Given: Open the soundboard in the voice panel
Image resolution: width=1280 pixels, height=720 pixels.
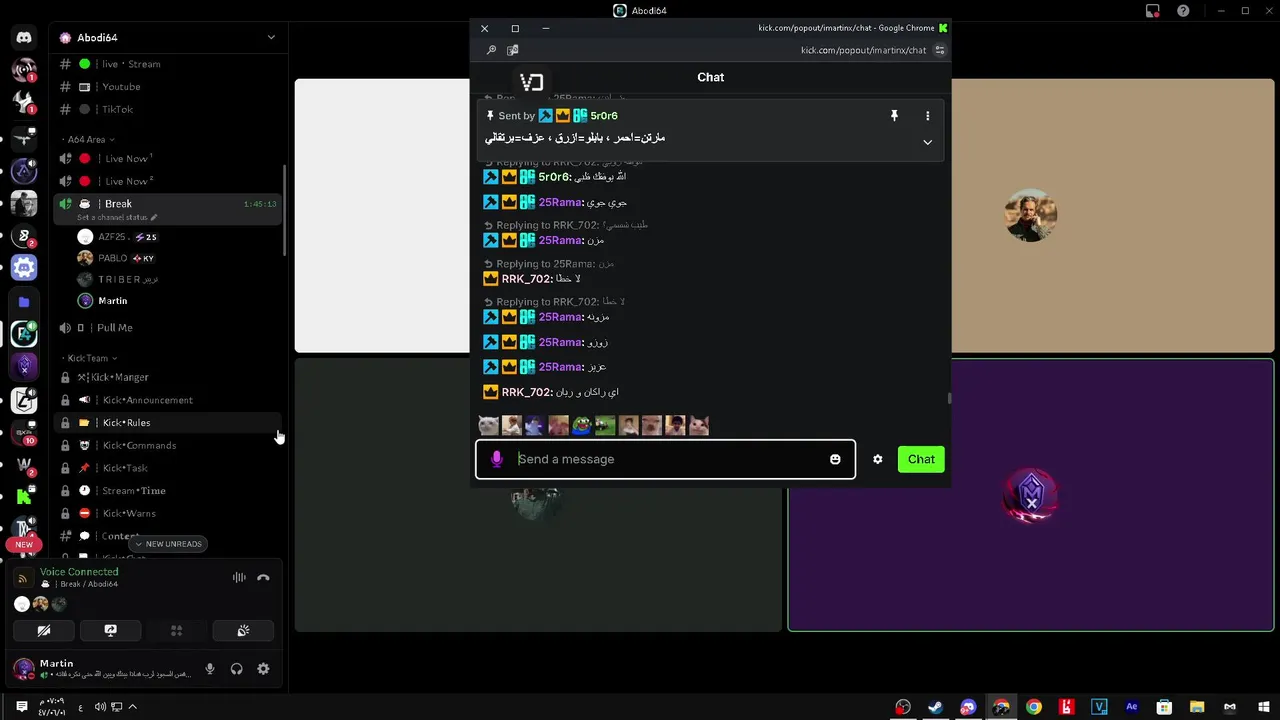Looking at the screenshot, I should coord(243,631).
